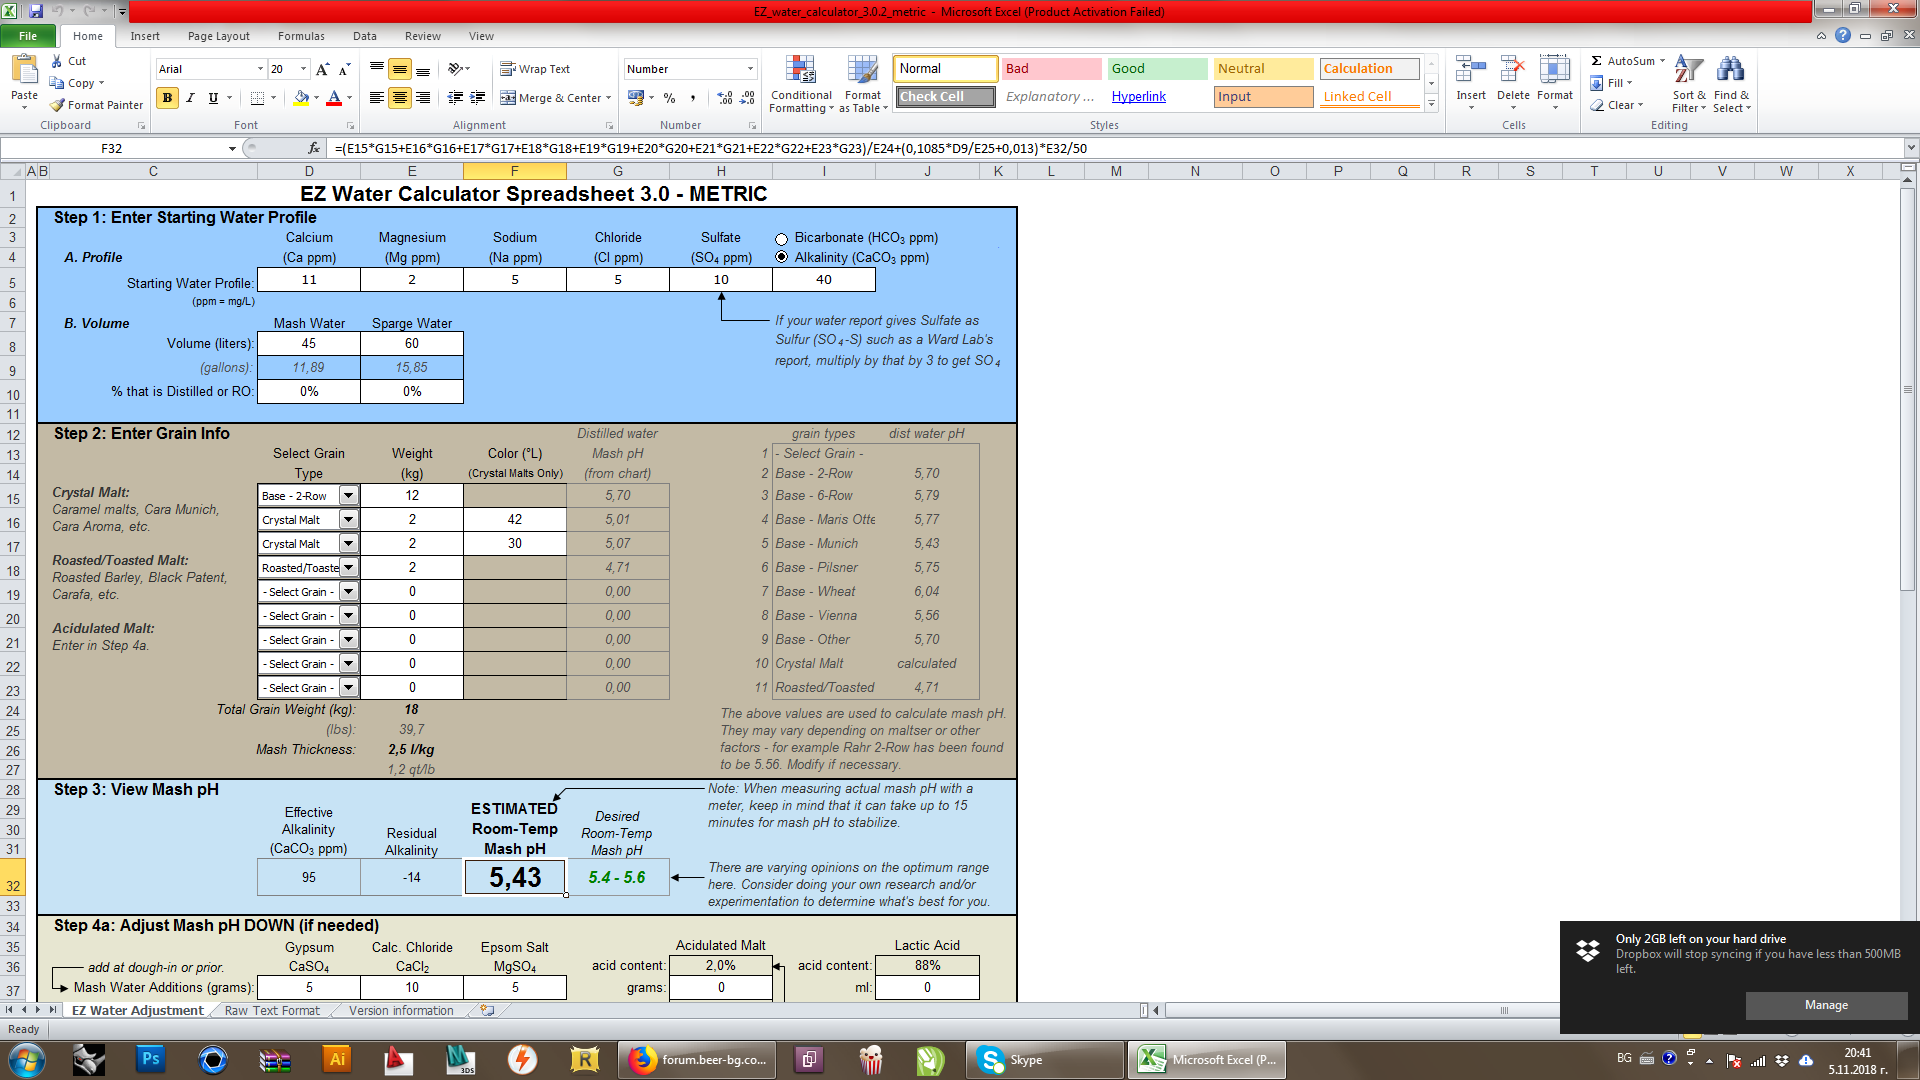Toggle Bold formatting in Font group
Screen dimensions: 1920x1080
point(167,98)
